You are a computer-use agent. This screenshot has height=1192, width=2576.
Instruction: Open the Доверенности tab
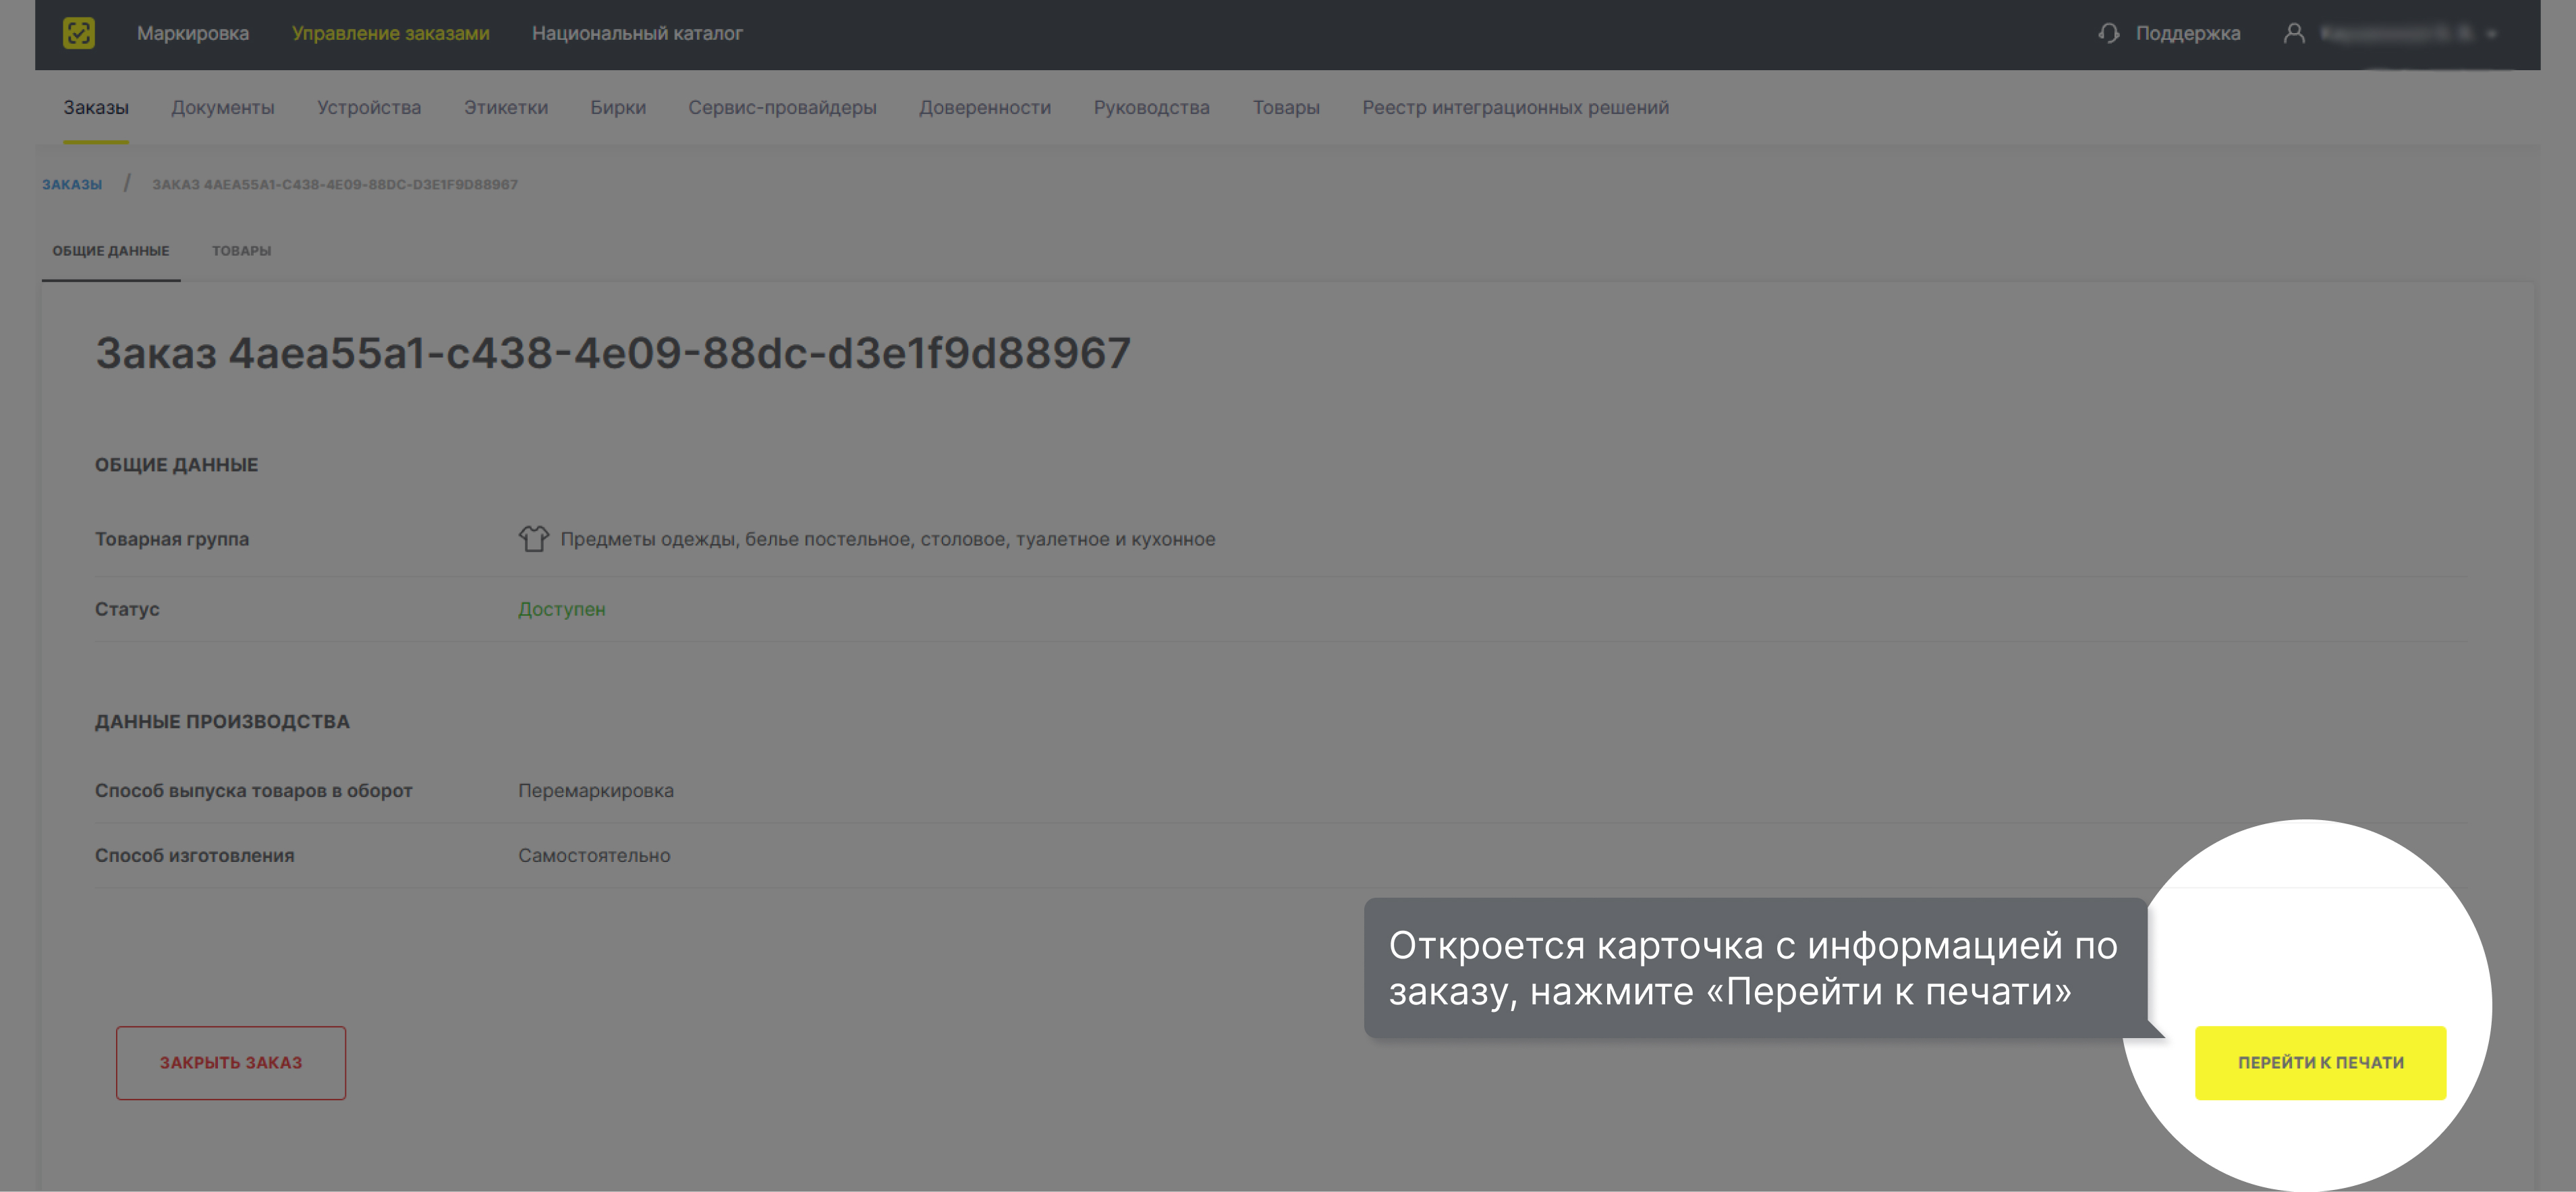(985, 107)
